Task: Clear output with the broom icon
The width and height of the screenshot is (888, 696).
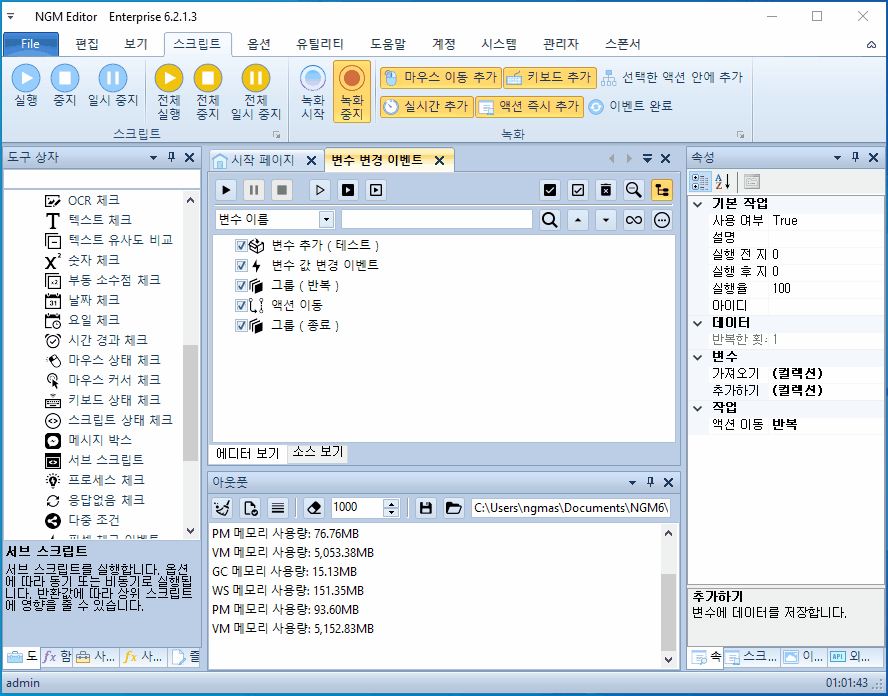Action: 222,508
